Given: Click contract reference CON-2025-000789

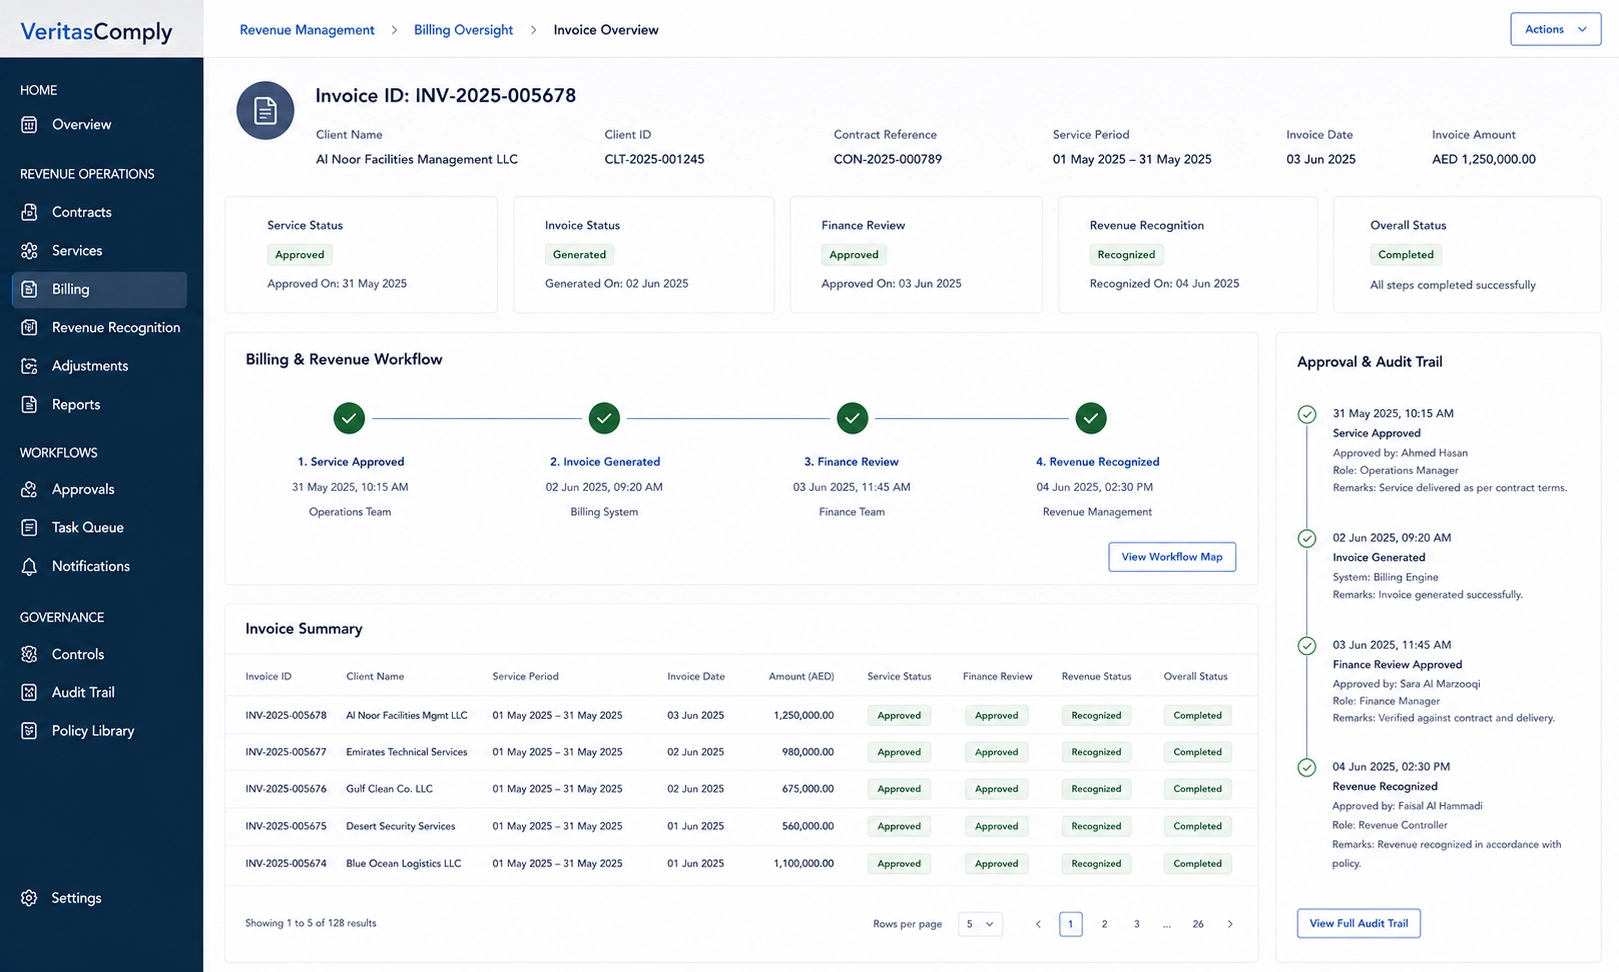Looking at the screenshot, I should (888, 159).
